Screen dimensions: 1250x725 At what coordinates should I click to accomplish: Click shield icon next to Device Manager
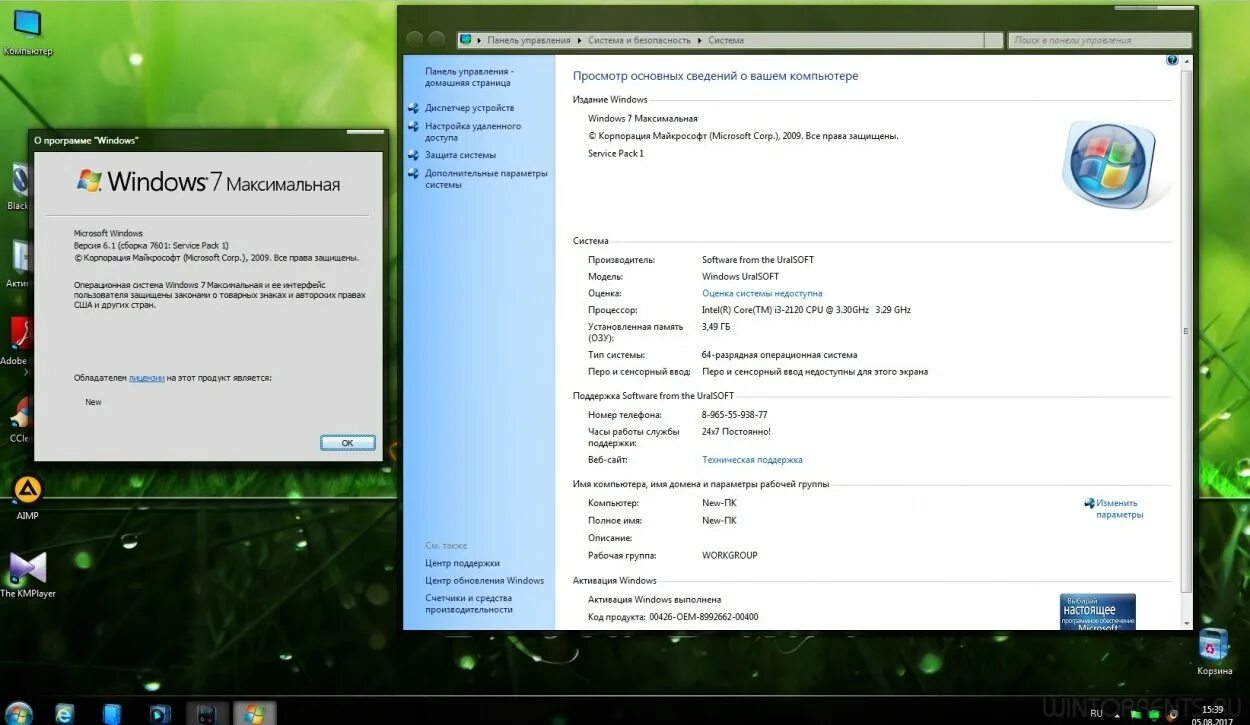[414, 108]
